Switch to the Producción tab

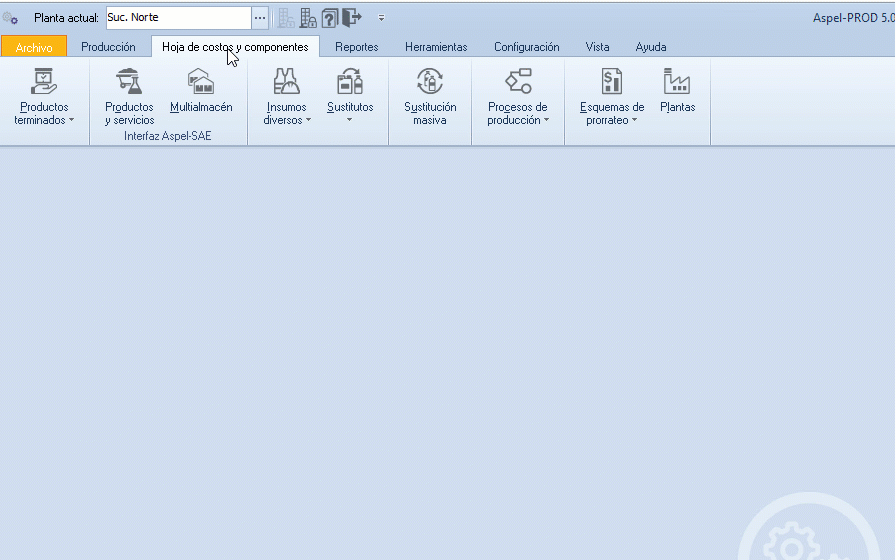[108, 47]
